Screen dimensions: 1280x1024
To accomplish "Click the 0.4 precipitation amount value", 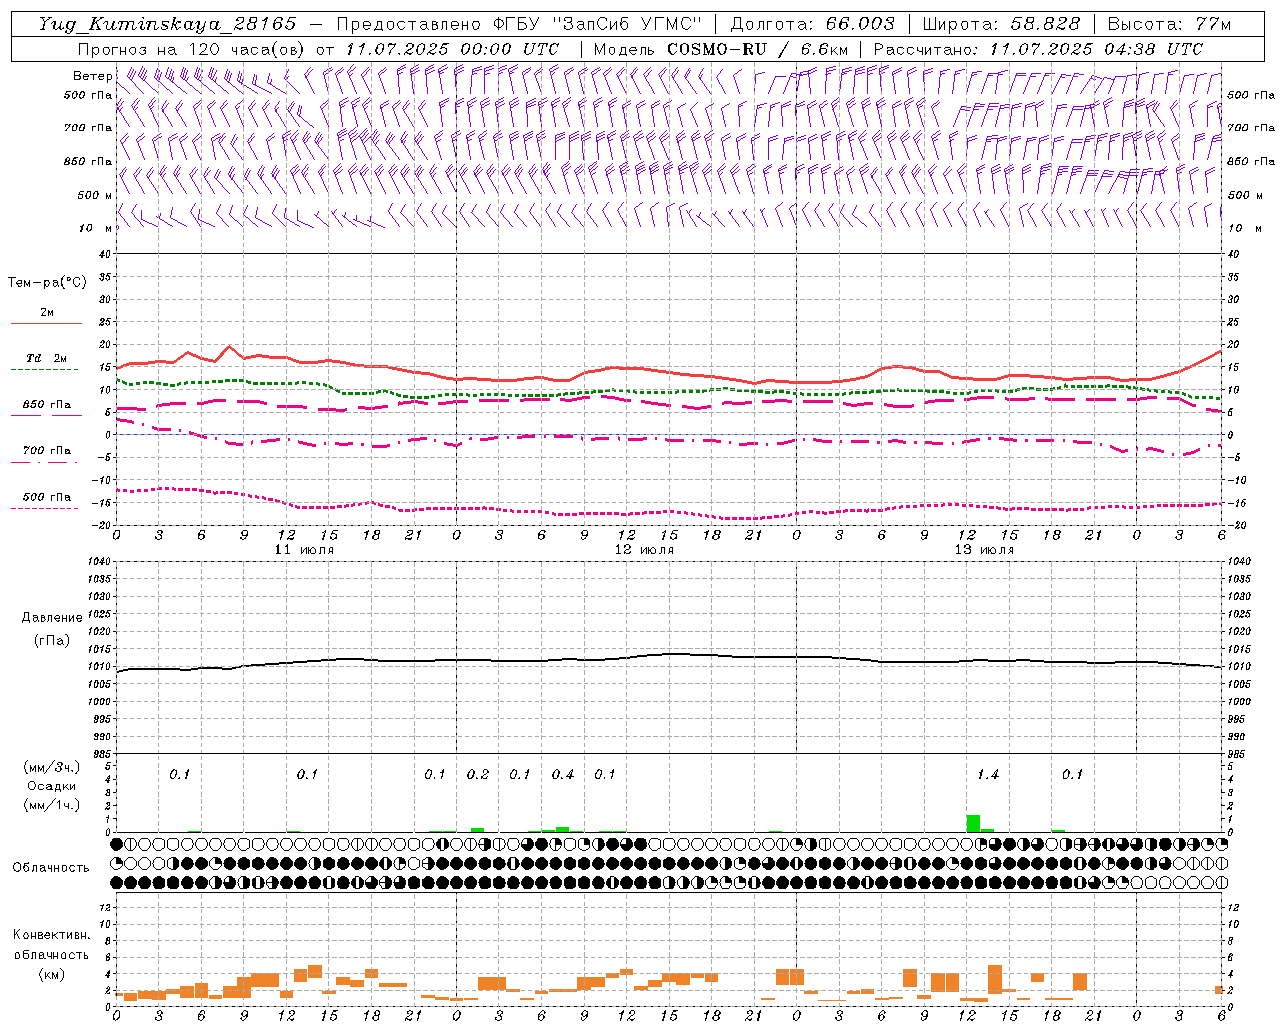I will [562, 775].
